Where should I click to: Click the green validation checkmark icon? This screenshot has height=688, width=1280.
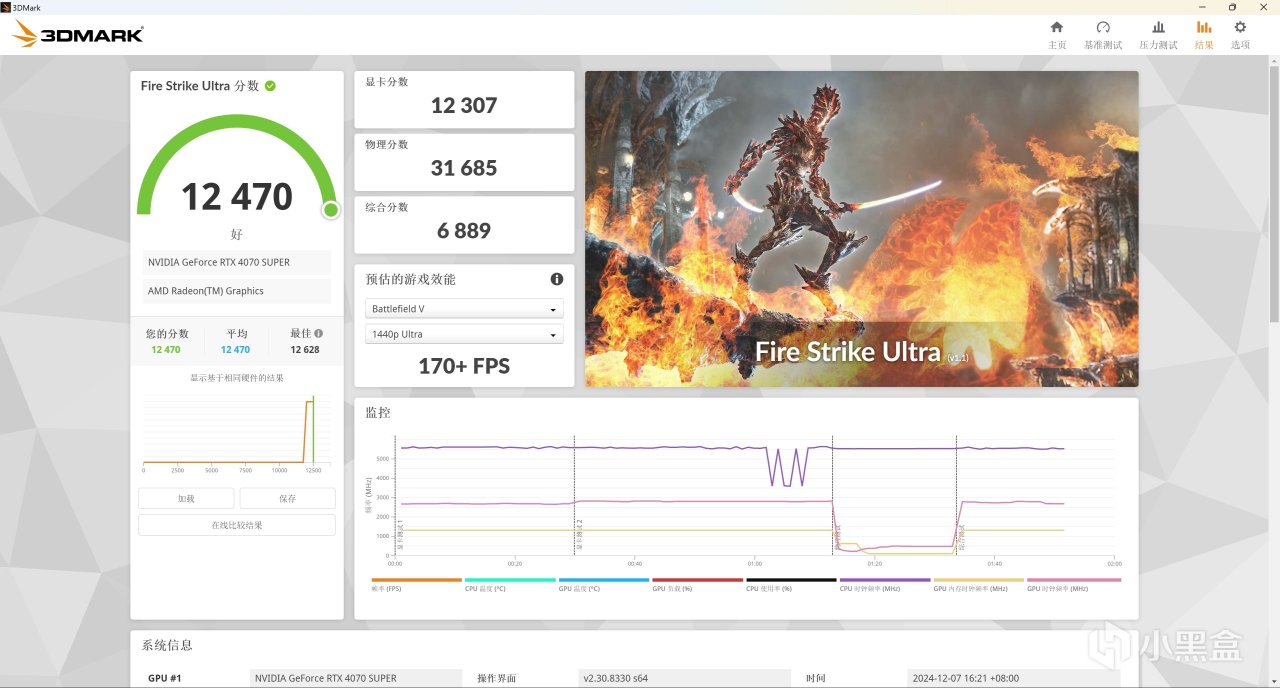(270, 86)
